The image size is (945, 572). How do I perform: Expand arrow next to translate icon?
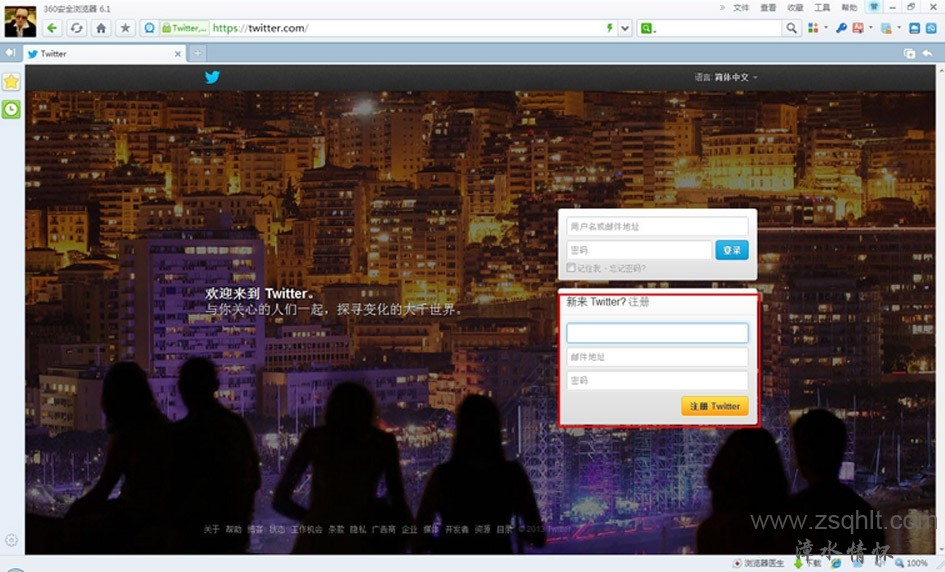pos(871,28)
